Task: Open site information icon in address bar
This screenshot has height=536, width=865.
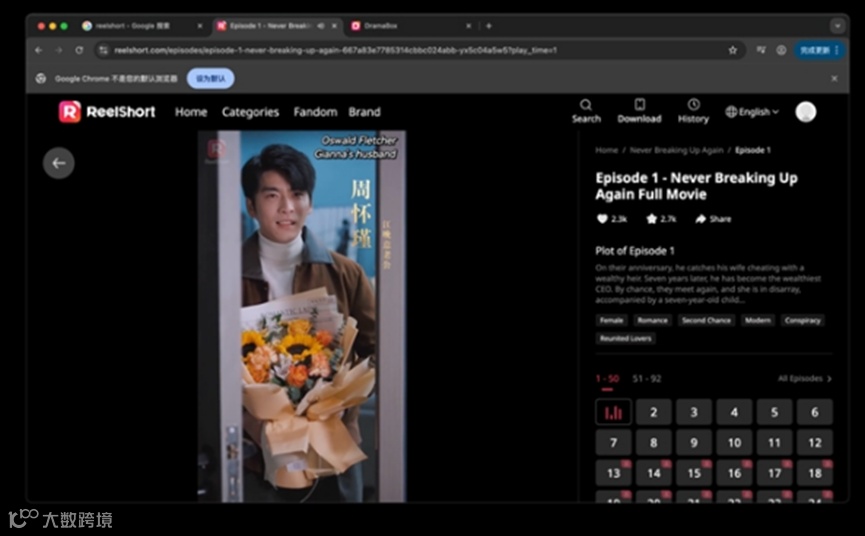Action: pos(103,50)
